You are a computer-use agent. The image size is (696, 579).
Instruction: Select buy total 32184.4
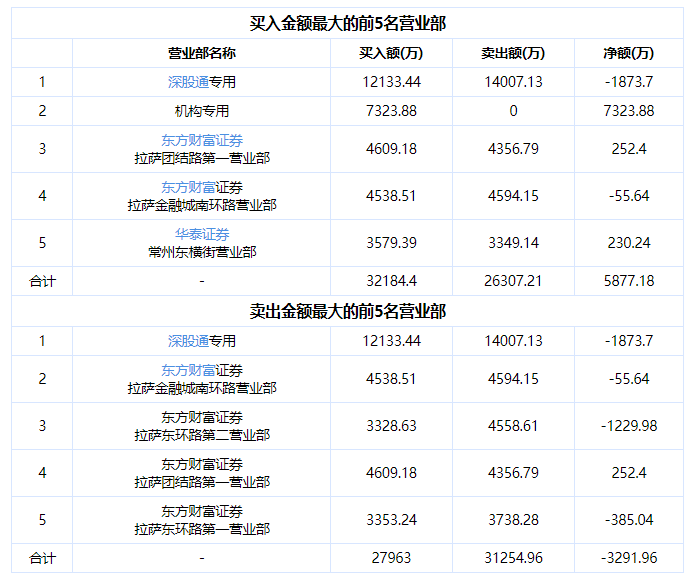tap(391, 281)
